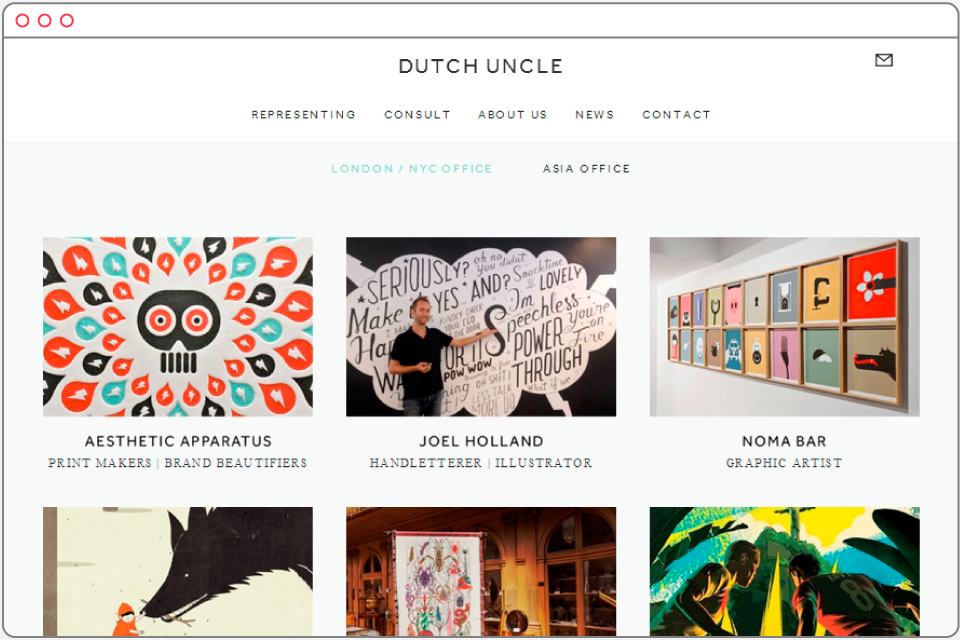
Task: Open the black wolf illustration thumbnail
Action: [x=178, y=571]
